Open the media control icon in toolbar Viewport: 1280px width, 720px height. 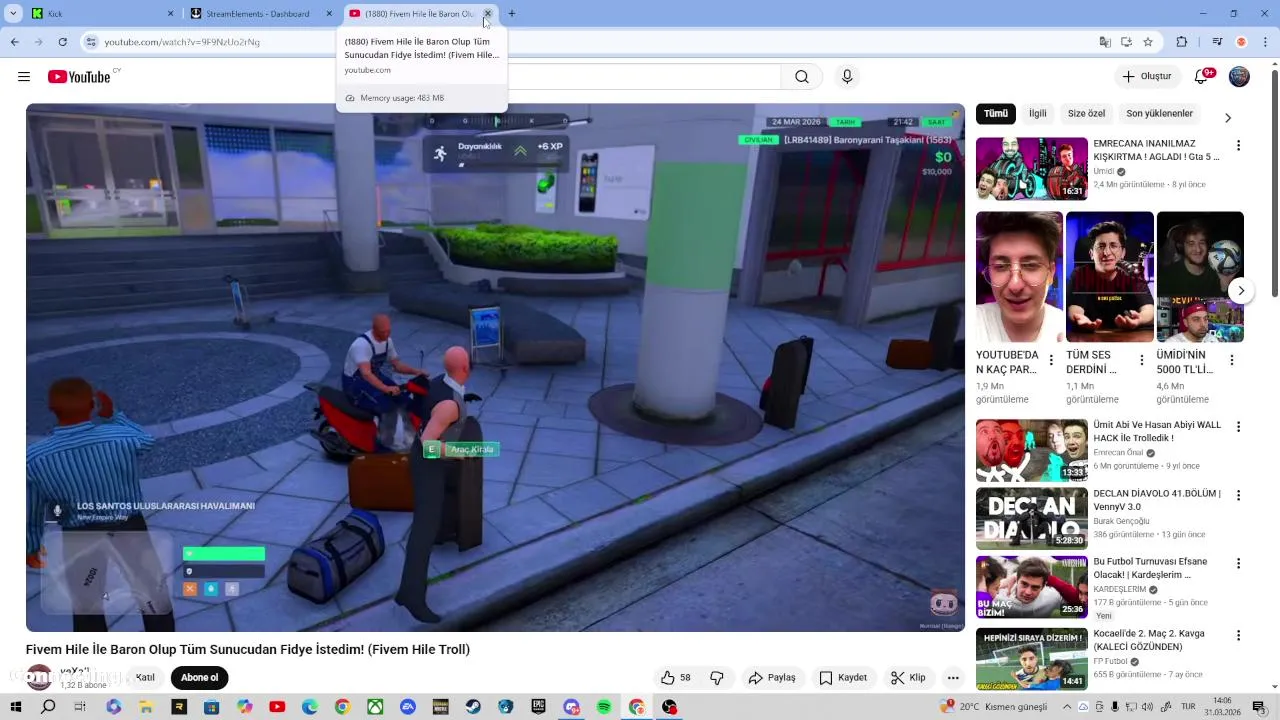click(1216, 42)
